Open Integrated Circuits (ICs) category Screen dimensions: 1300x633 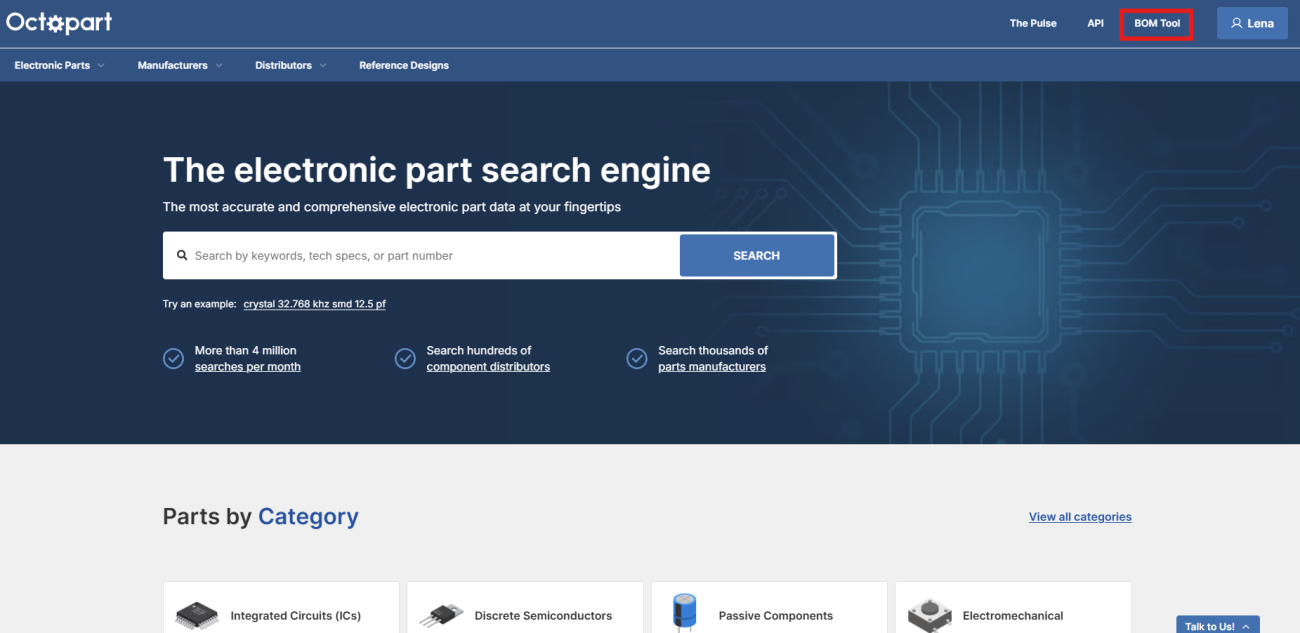click(281, 608)
